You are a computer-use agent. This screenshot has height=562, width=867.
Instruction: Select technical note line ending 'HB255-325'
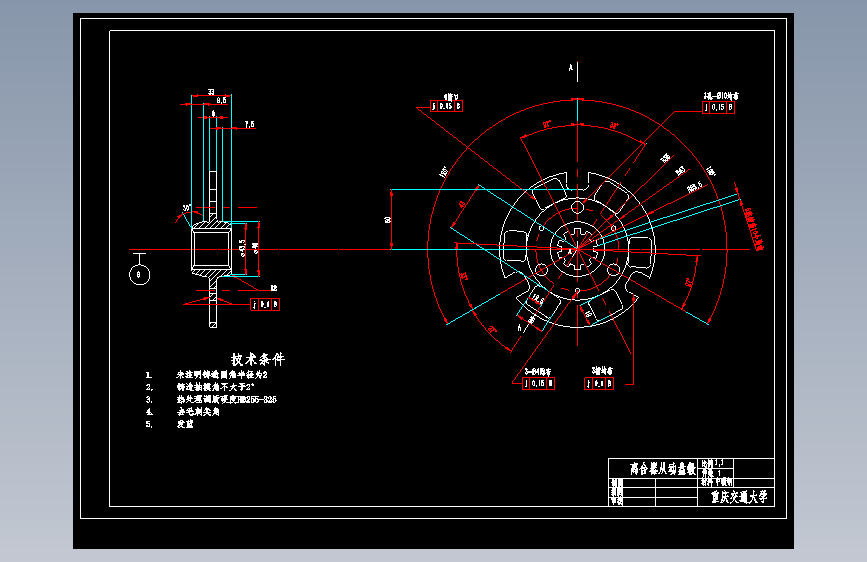click(211, 399)
